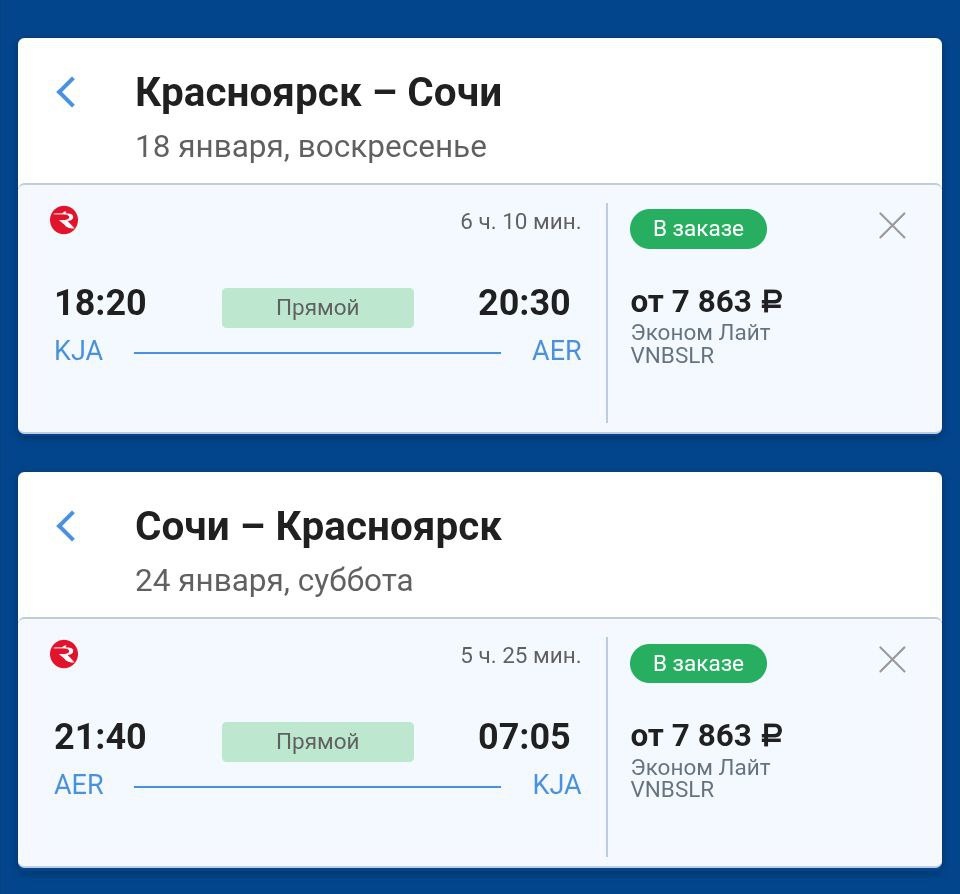The image size is (960, 894).
Task: Select the 'Прямой' badge on the 18:20 flight
Action: tap(318, 307)
